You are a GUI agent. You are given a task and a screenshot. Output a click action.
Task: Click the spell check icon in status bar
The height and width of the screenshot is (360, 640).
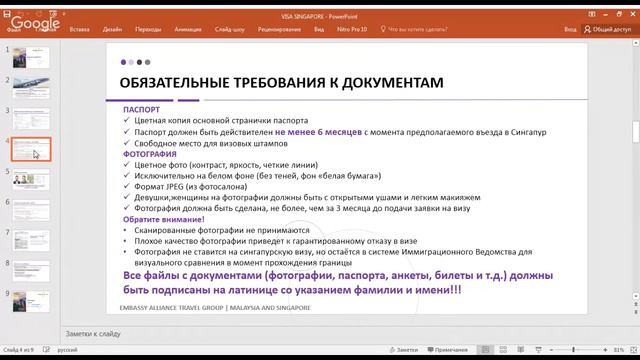pos(46,350)
